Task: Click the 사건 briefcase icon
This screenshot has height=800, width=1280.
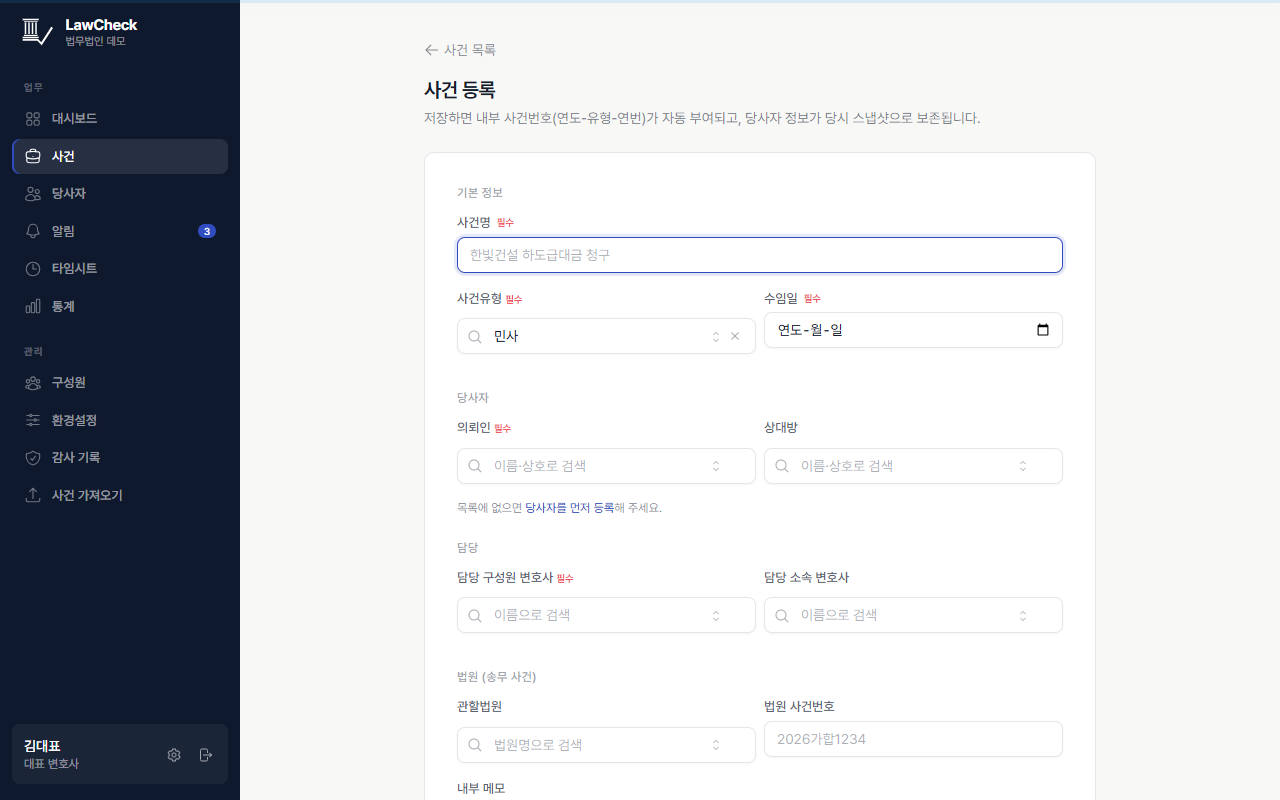Action: (33, 156)
